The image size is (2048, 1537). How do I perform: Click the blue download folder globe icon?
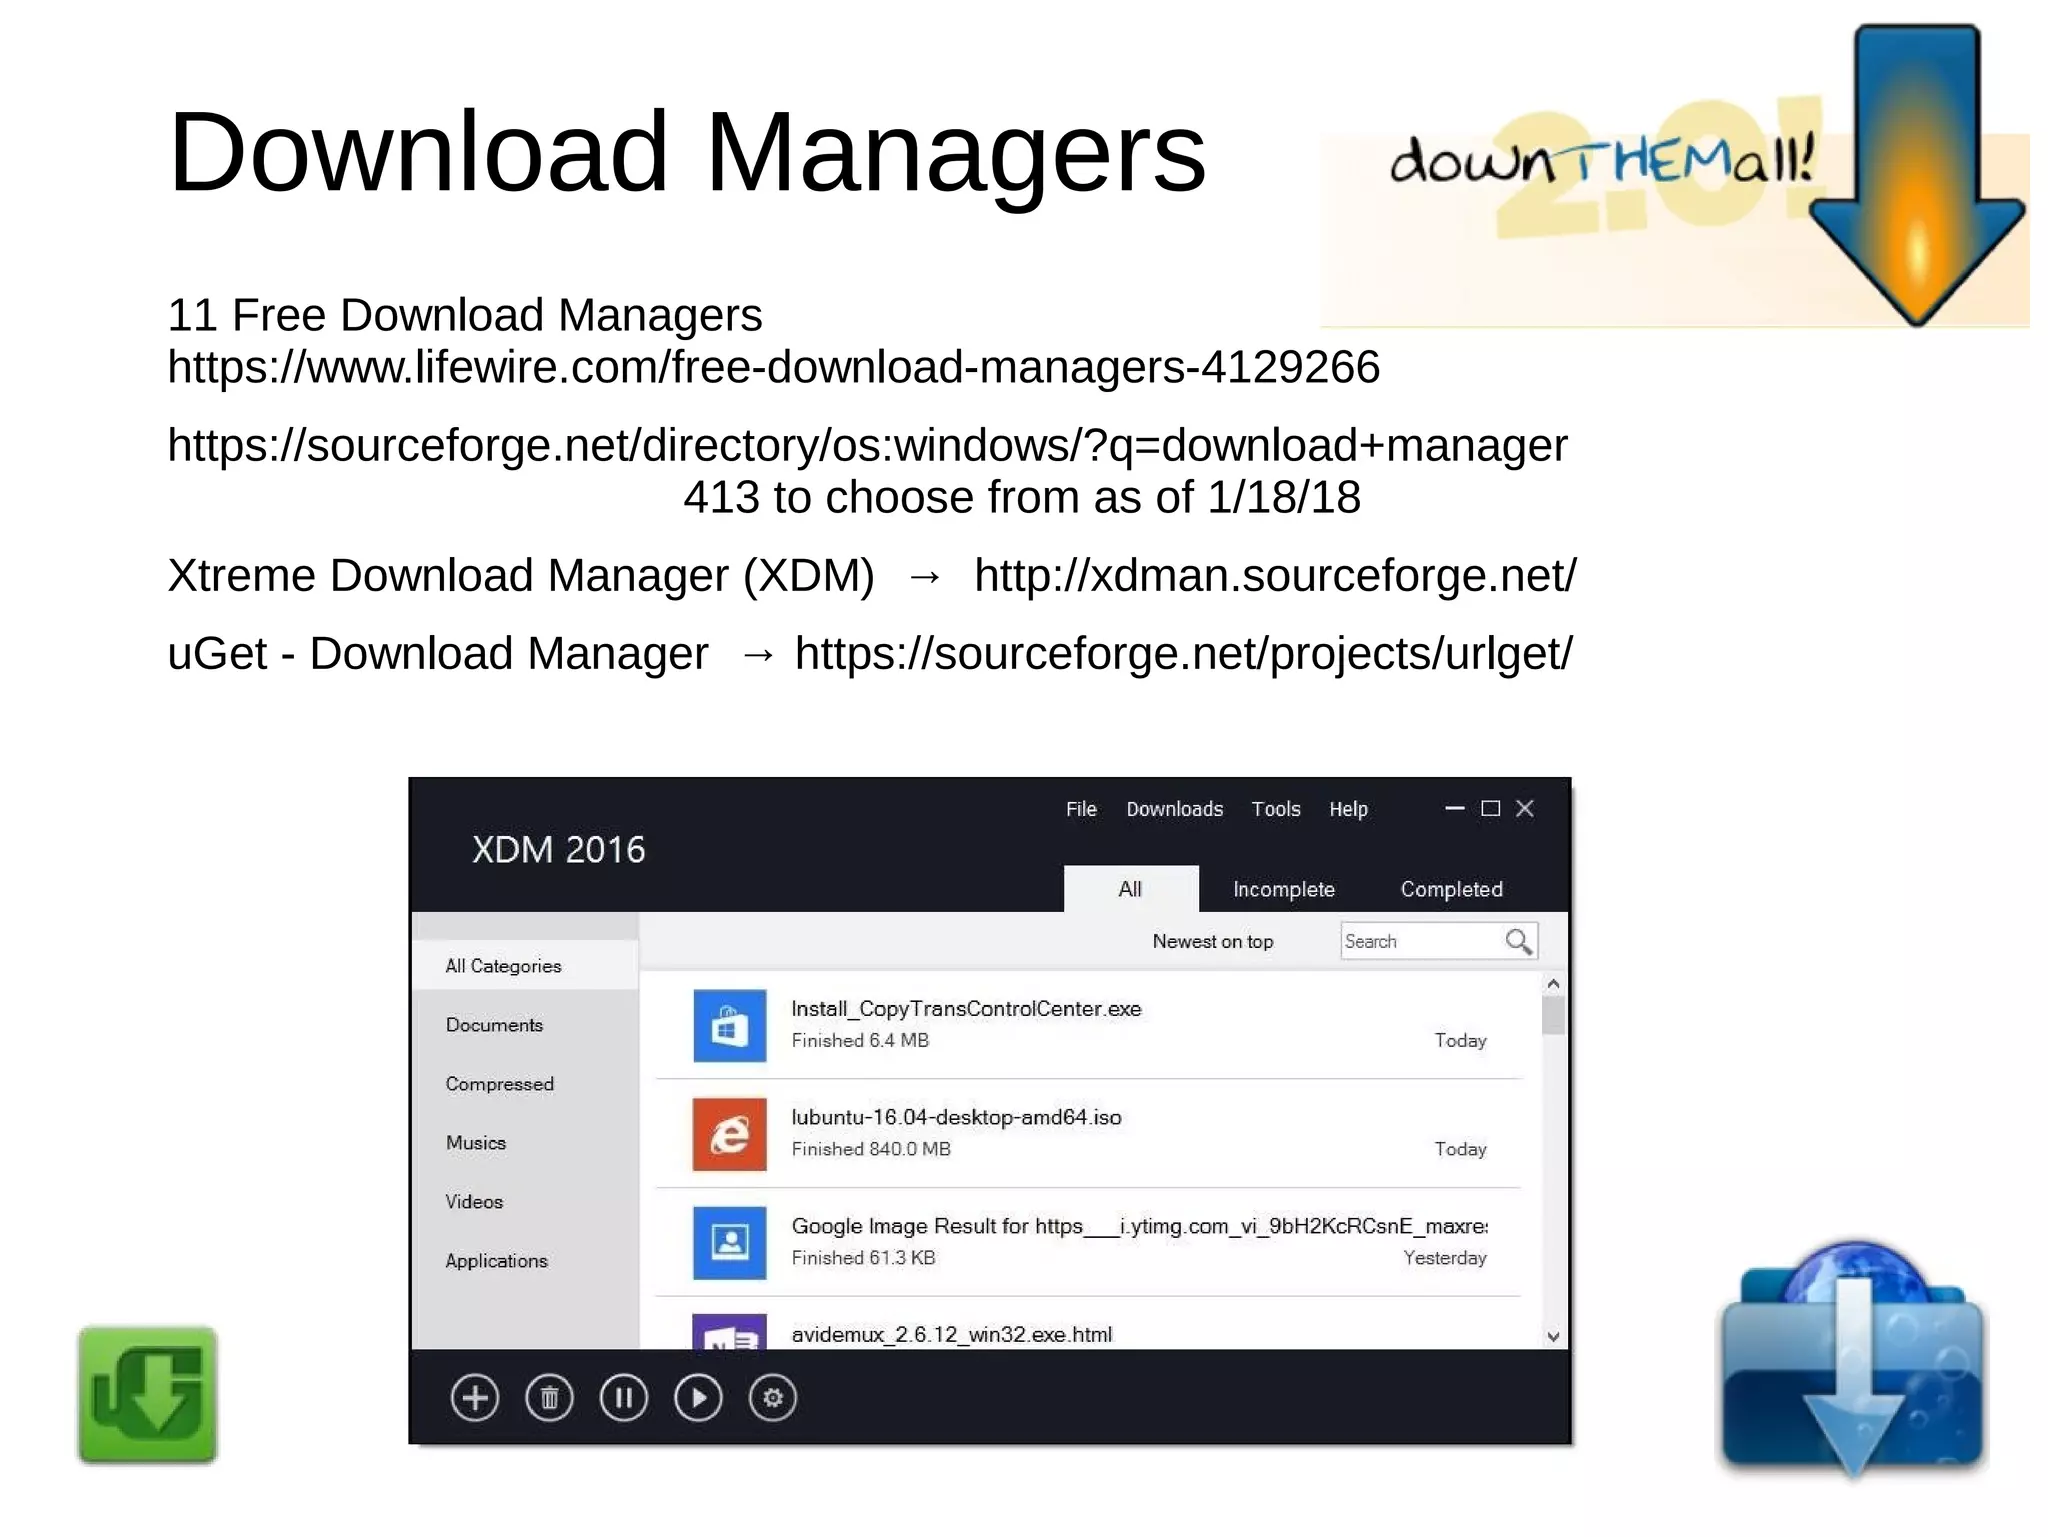1853,1360
